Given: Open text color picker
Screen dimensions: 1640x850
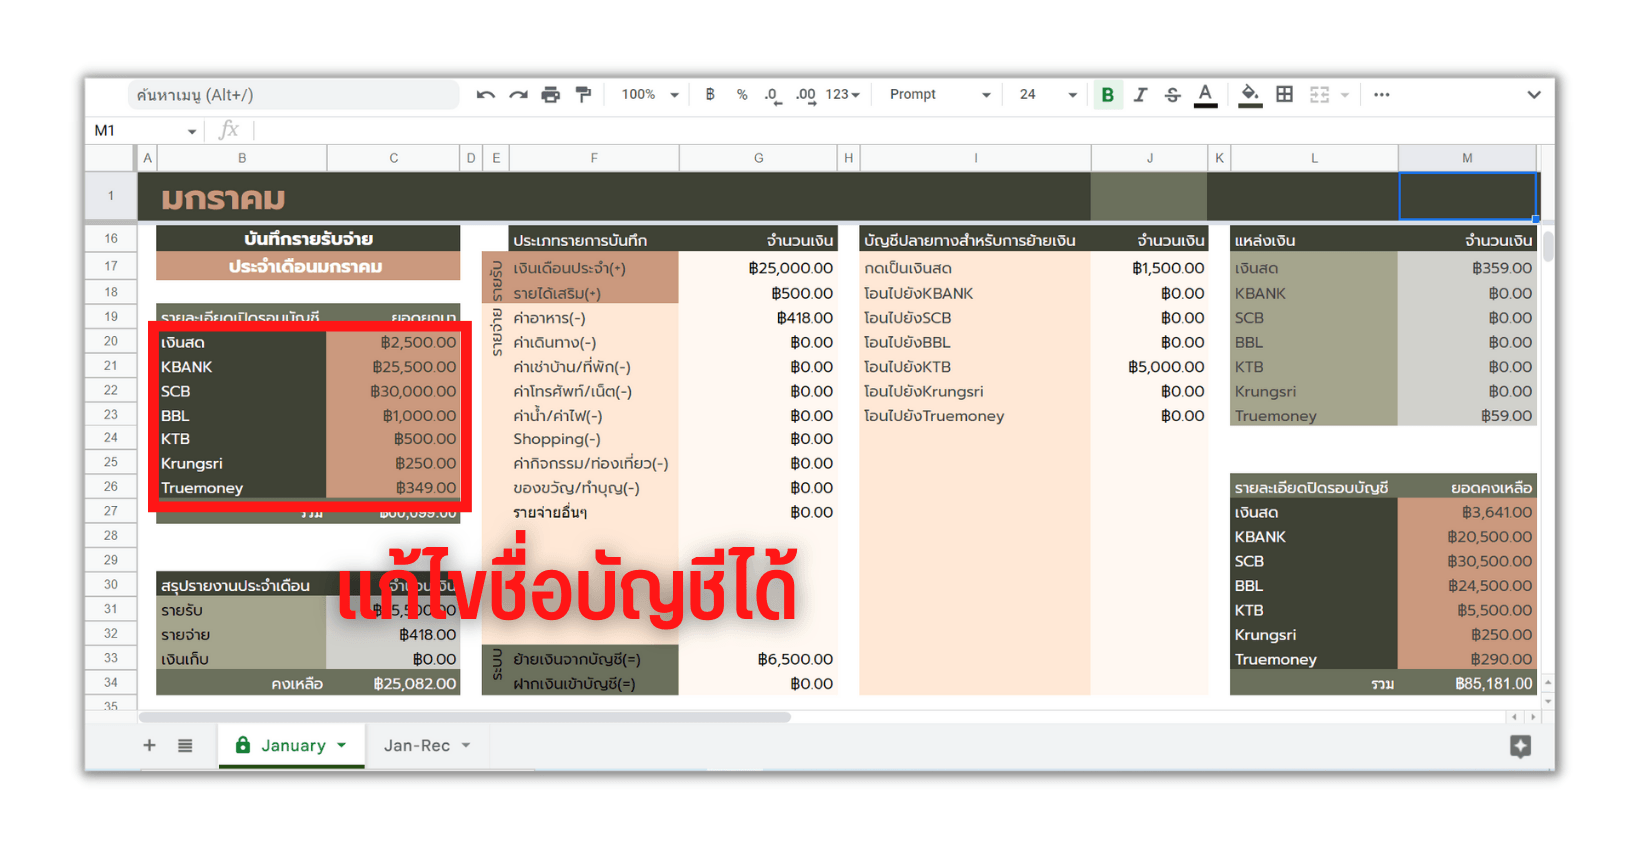Looking at the screenshot, I should (1206, 95).
